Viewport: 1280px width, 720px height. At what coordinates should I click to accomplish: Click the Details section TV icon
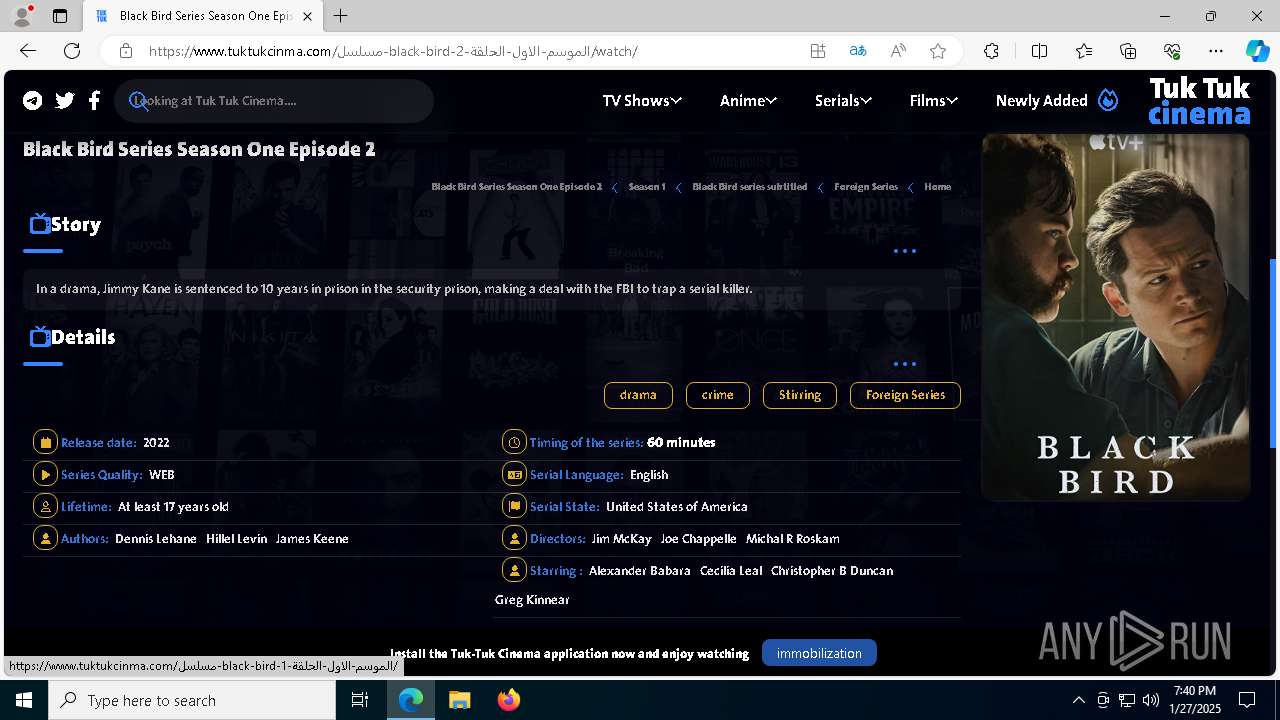(x=40, y=336)
